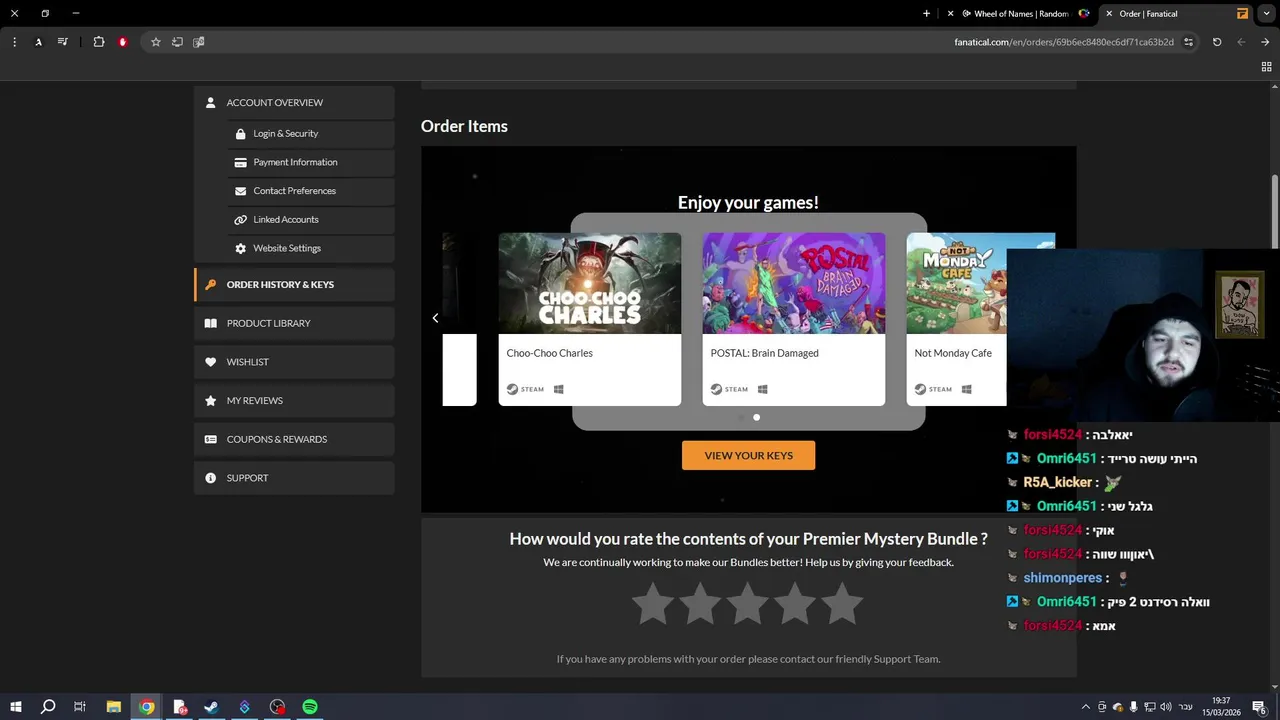Go to Wishlist
The height and width of the screenshot is (720, 1280).
(x=294, y=362)
